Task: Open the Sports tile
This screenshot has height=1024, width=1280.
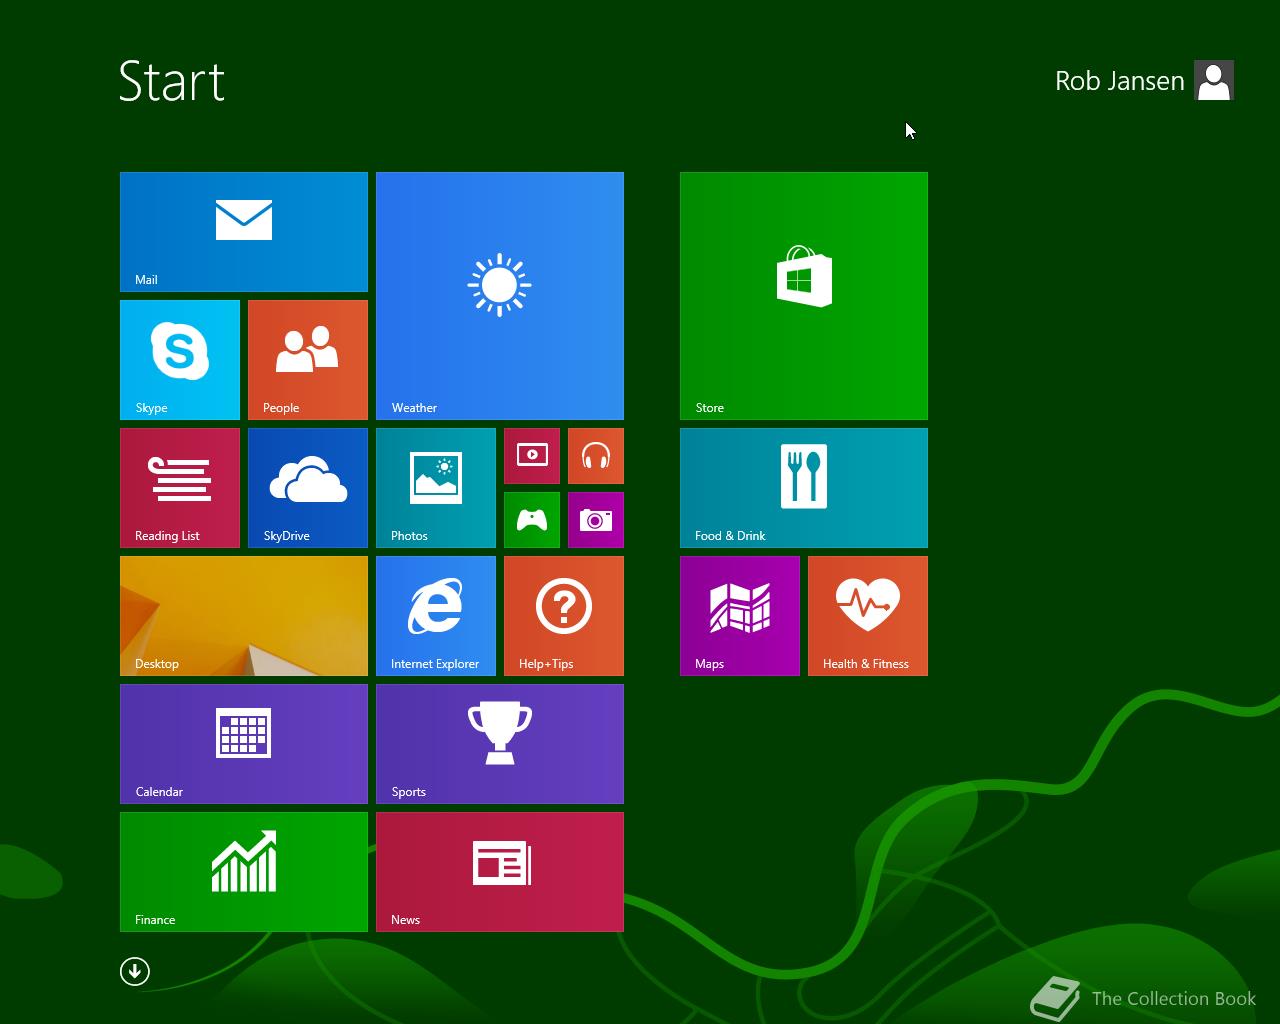Action: coord(500,744)
